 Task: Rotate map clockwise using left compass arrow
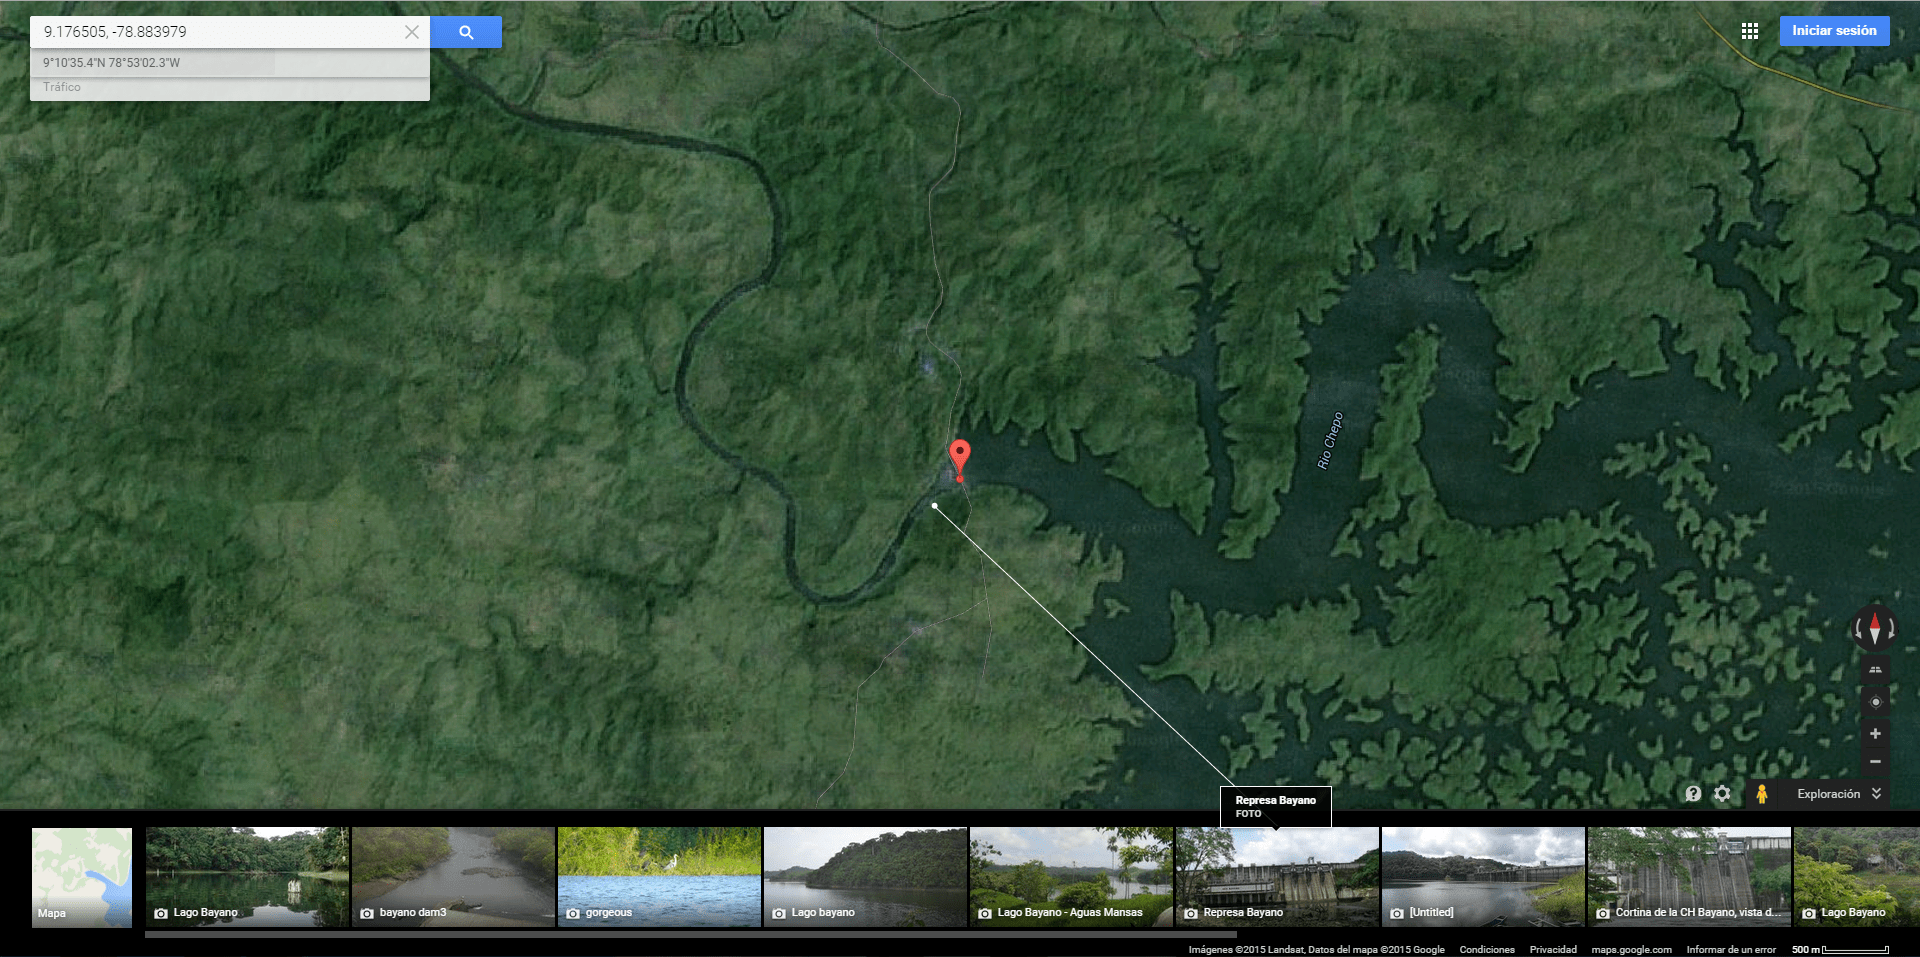point(1858,630)
